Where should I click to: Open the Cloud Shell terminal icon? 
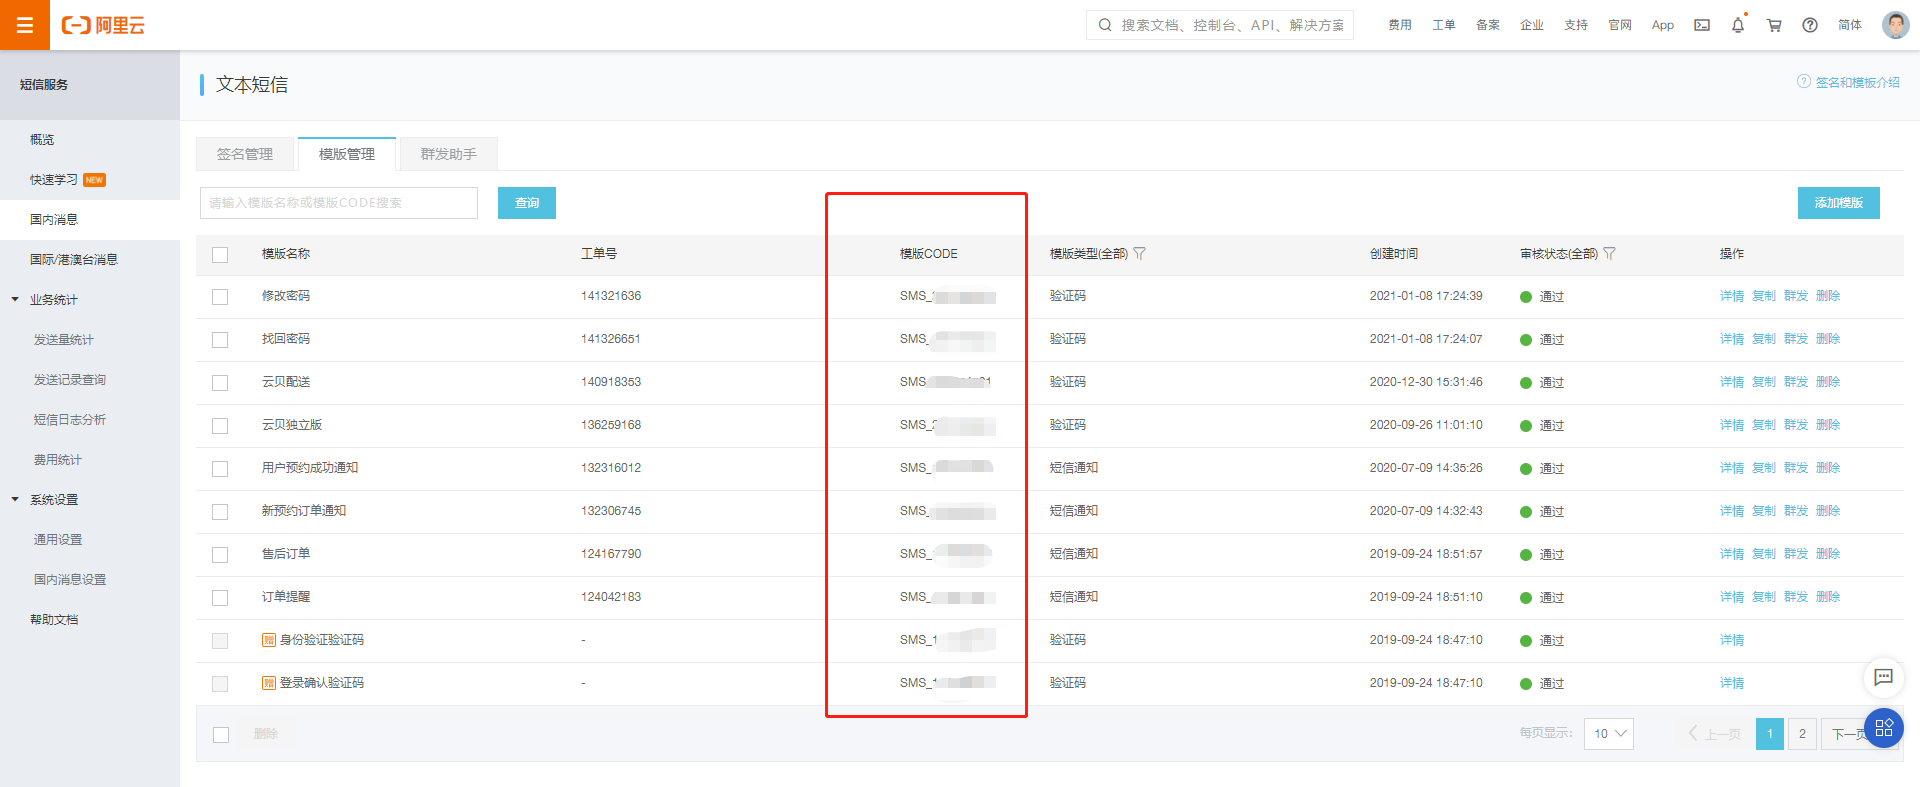1701,25
